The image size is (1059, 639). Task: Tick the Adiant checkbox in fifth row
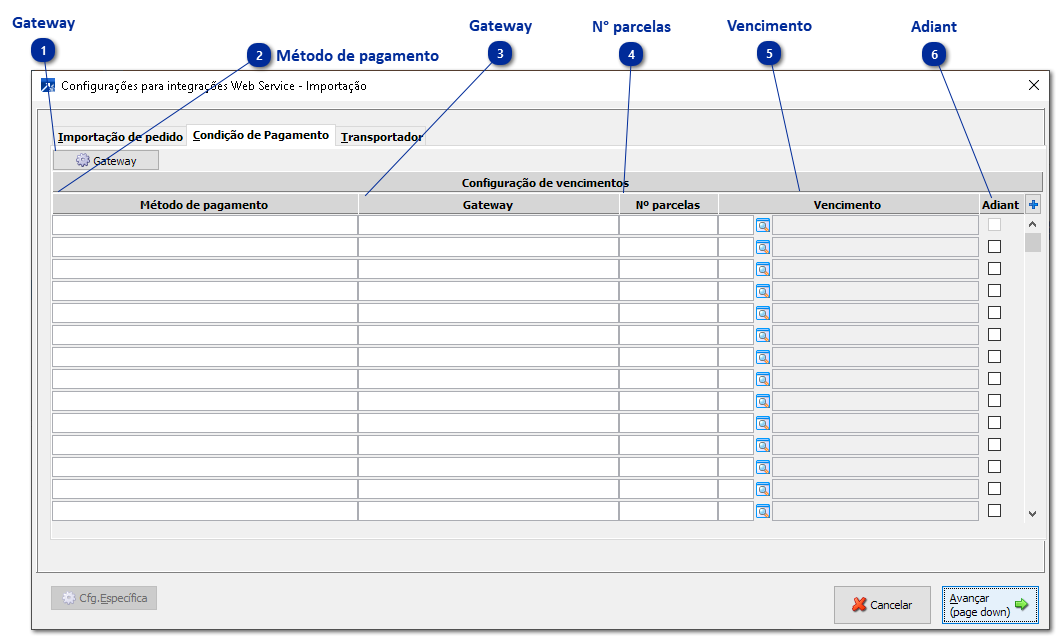(x=994, y=313)
